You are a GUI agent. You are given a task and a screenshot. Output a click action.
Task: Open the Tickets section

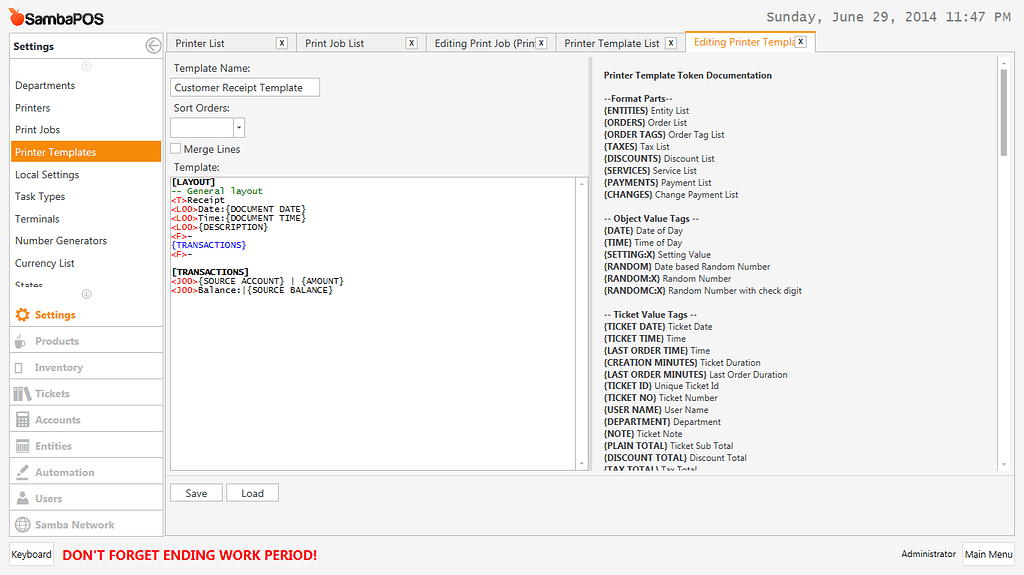(86, 393)
